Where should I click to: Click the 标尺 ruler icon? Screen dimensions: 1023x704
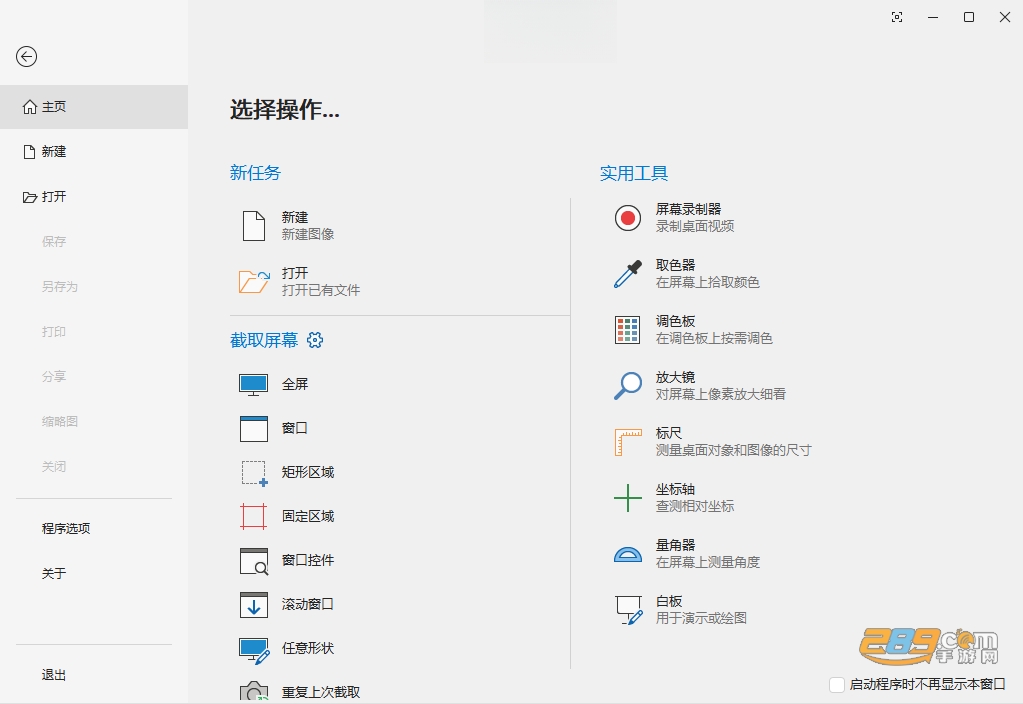pos(628,442)
